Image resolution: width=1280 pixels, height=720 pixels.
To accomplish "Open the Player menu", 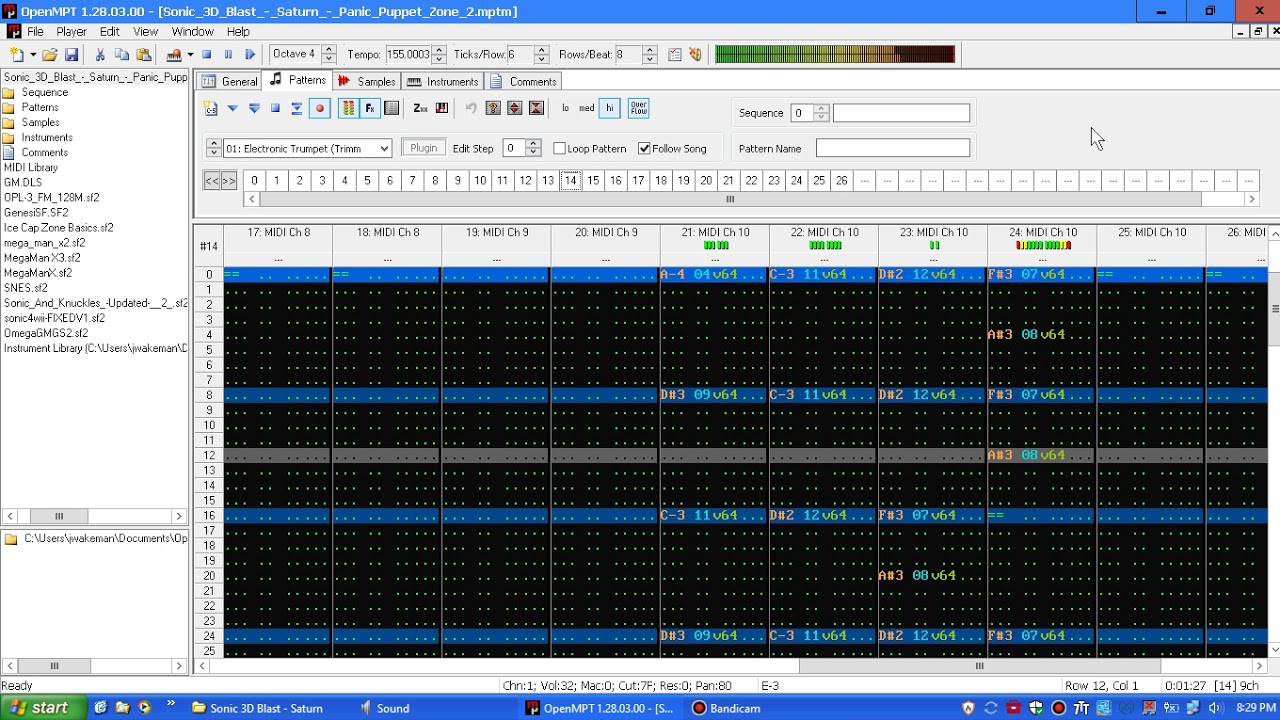I will (71, 31).
